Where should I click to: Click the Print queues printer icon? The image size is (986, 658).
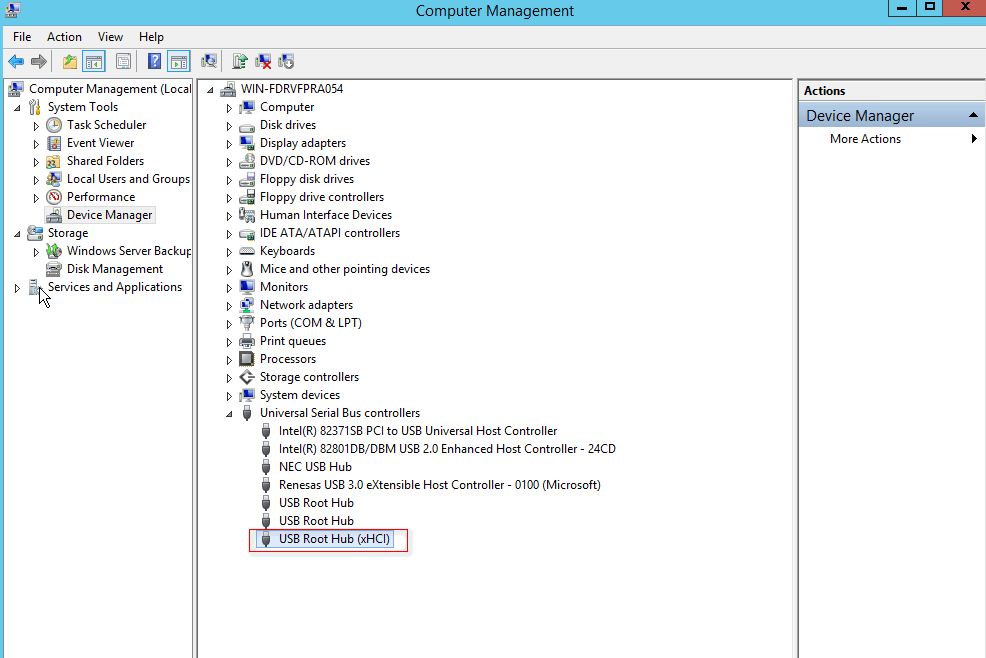click(247, 341)
